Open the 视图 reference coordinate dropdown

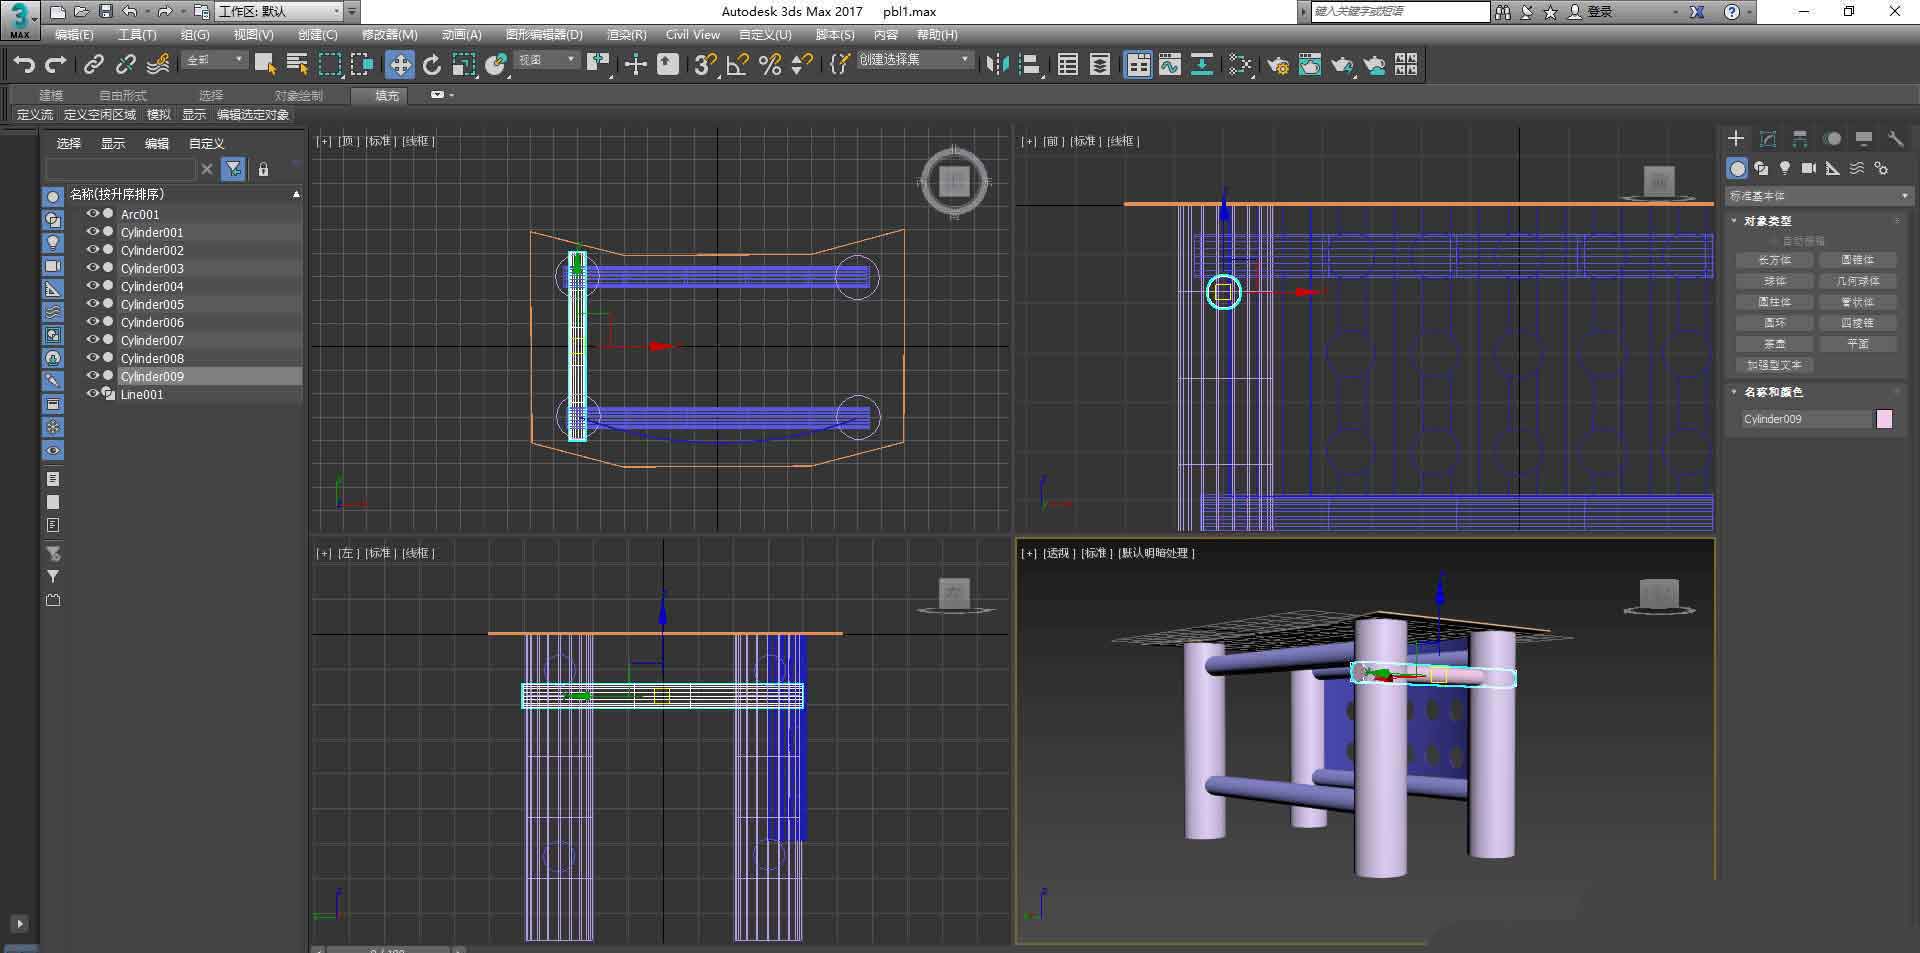click(547, 60)
